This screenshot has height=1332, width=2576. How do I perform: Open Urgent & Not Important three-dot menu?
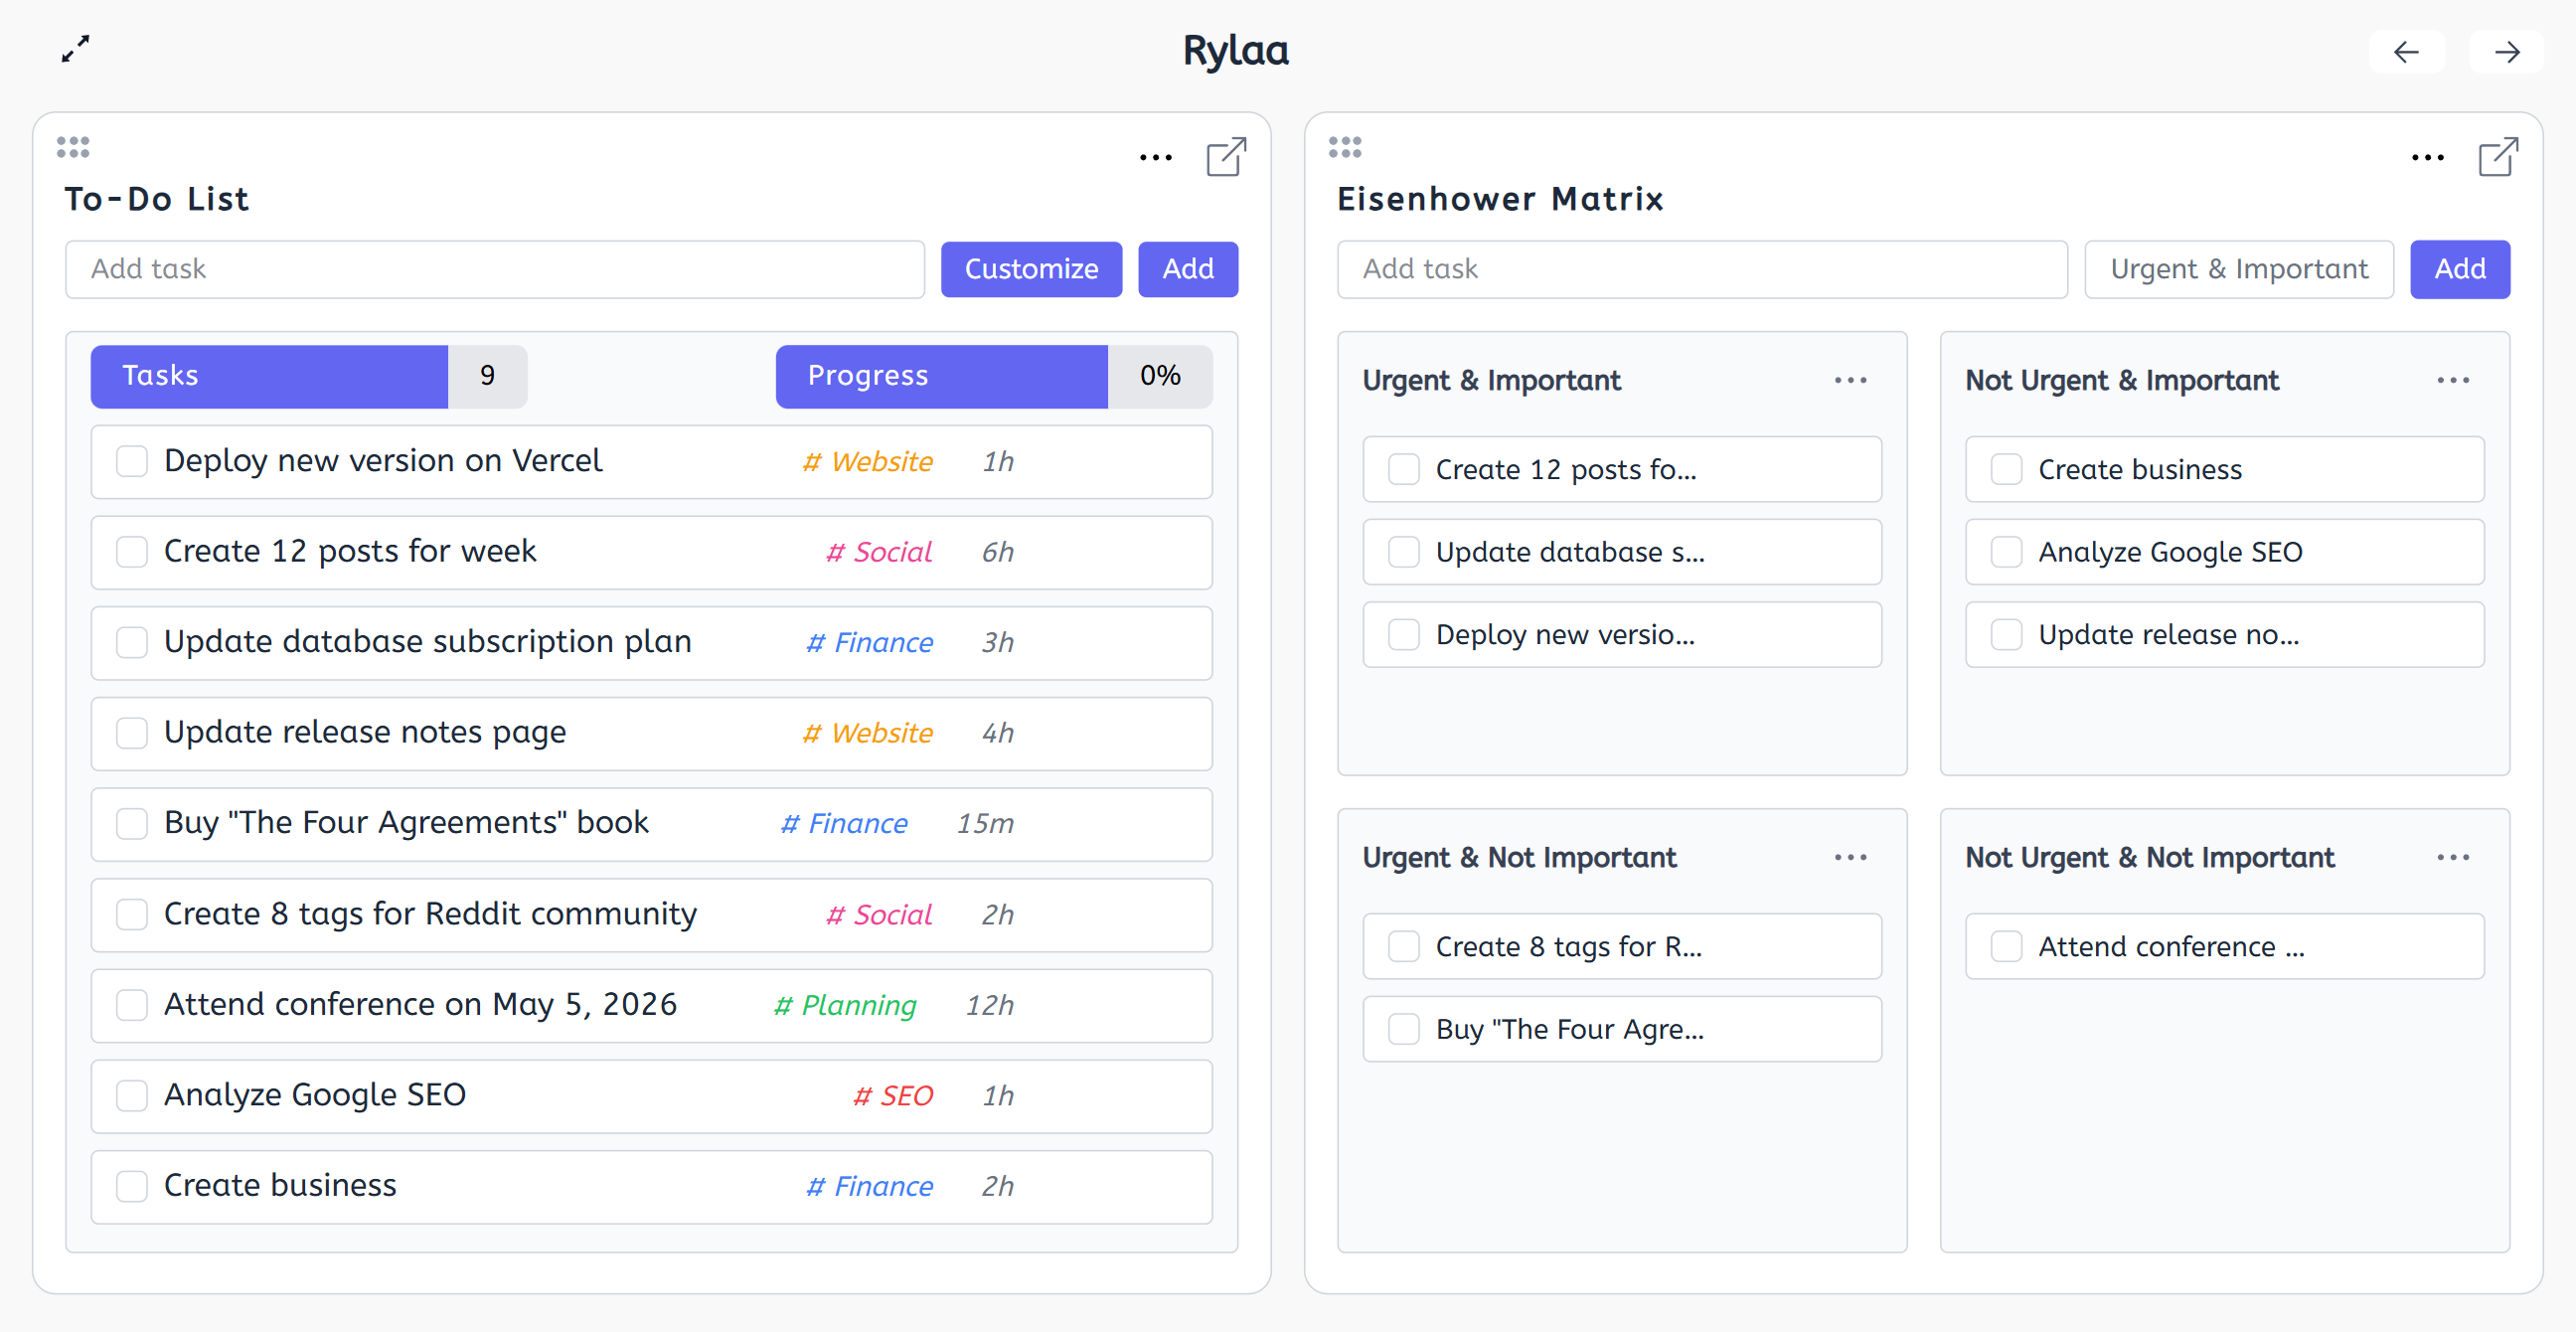point(1851,858)
